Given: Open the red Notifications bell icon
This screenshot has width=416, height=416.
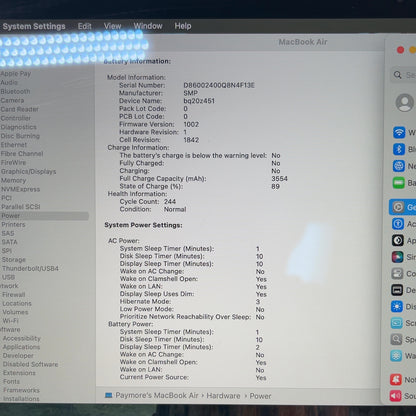Looking at the screenshot, I should [396, 380].
